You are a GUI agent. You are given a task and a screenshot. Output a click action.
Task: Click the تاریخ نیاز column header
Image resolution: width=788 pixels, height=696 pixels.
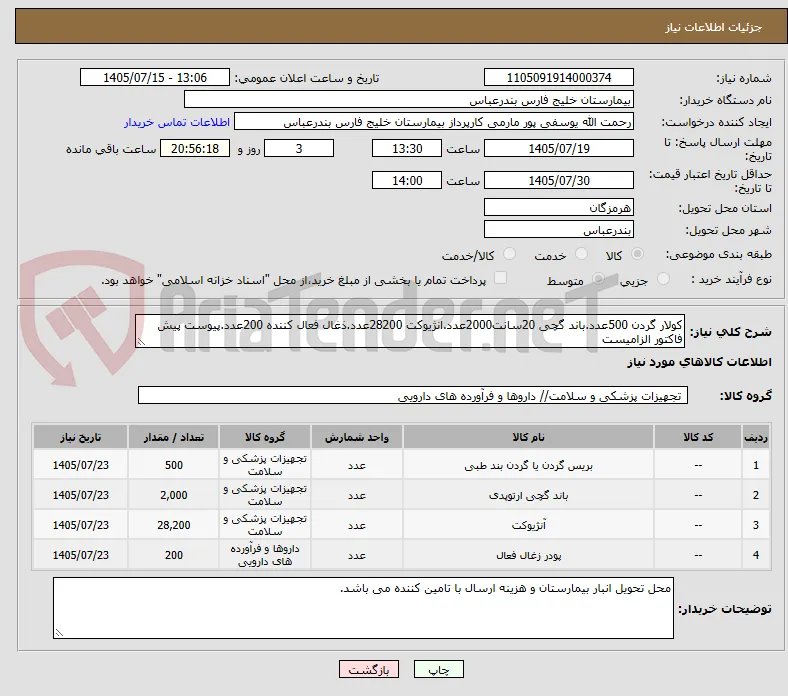80,437
